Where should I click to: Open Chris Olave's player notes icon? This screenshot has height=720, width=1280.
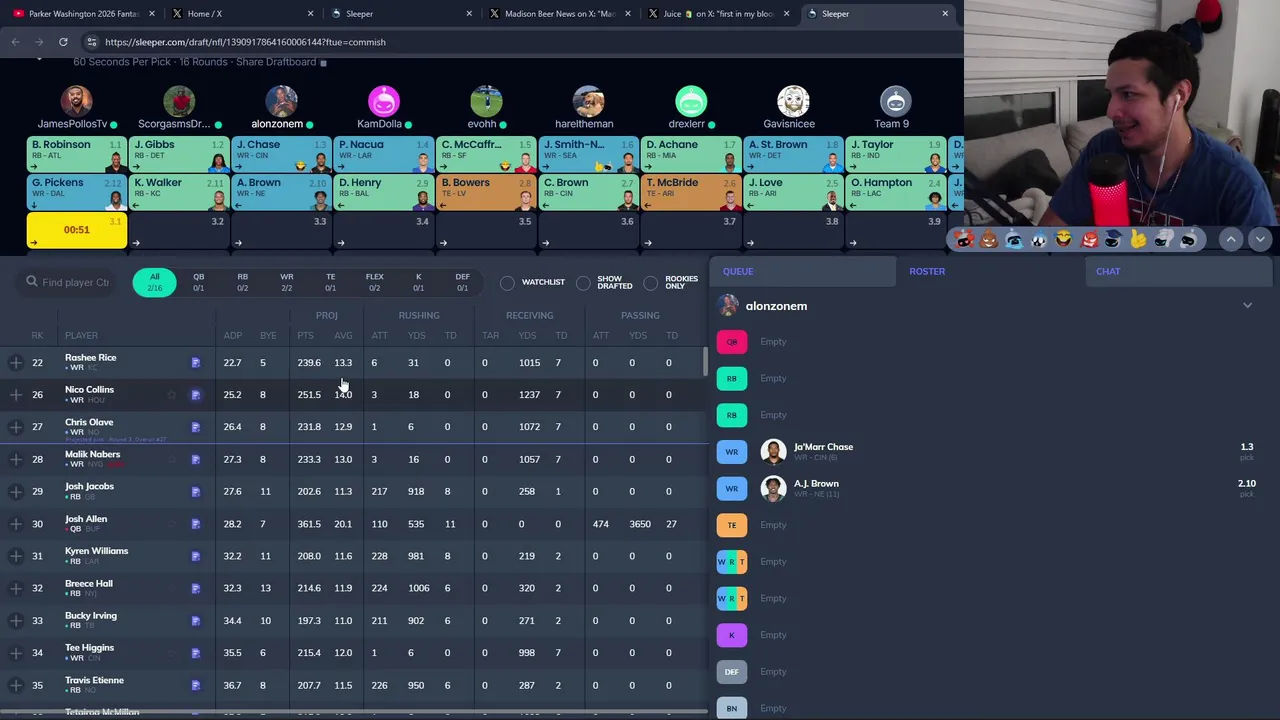[196, 427]
